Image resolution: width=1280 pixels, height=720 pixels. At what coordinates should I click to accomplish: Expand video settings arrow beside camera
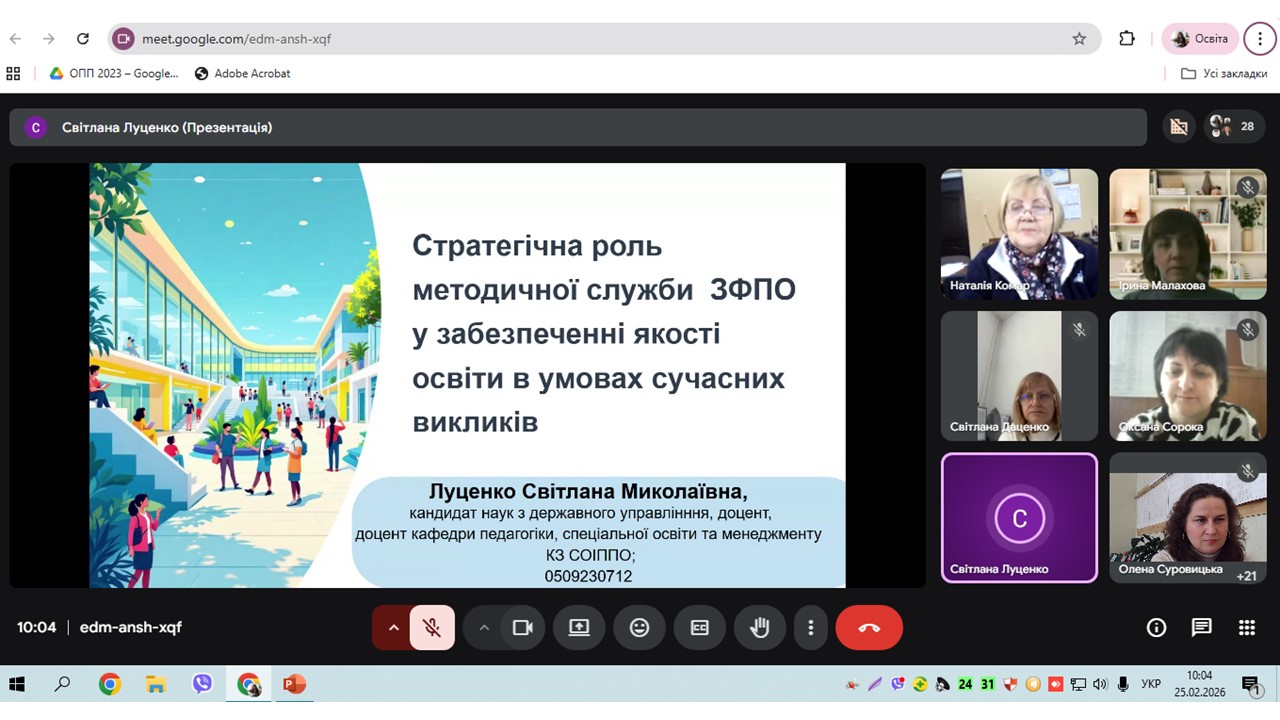484,628
